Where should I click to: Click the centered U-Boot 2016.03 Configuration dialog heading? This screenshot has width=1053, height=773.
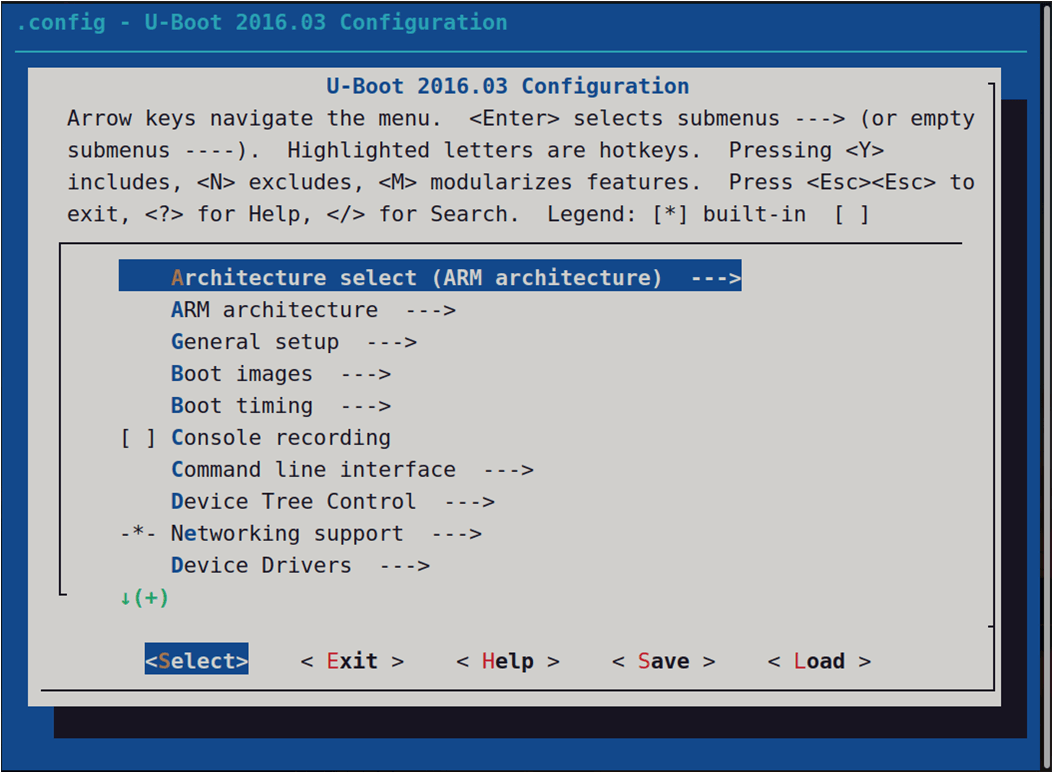(x=507, y=86)
